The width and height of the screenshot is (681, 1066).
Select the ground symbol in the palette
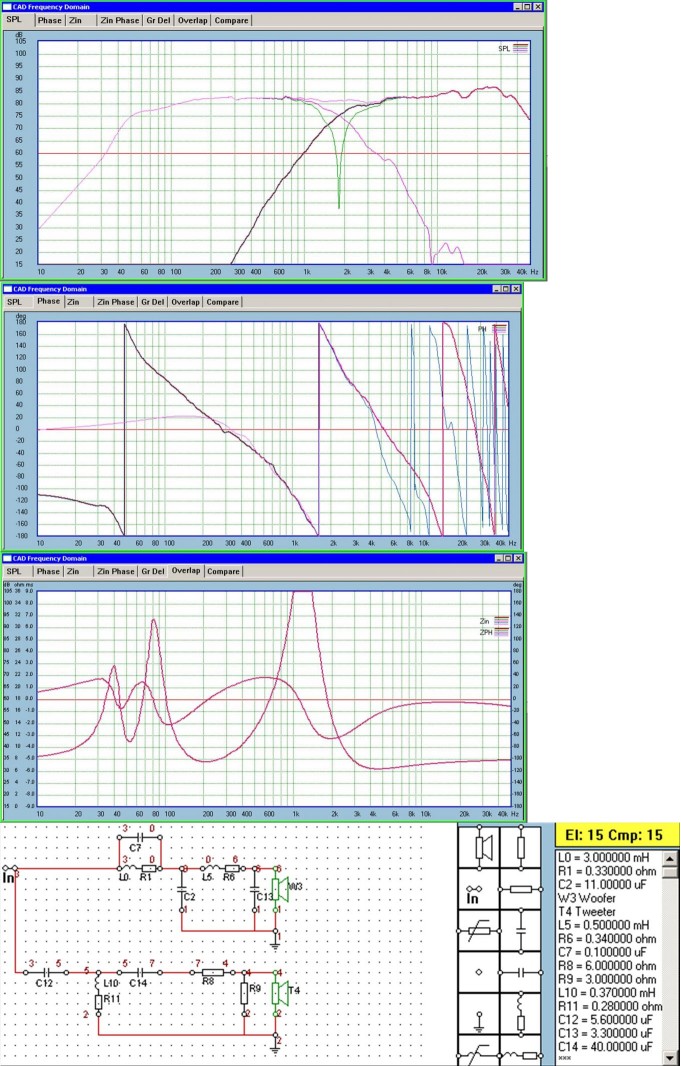click(479, 1020)
